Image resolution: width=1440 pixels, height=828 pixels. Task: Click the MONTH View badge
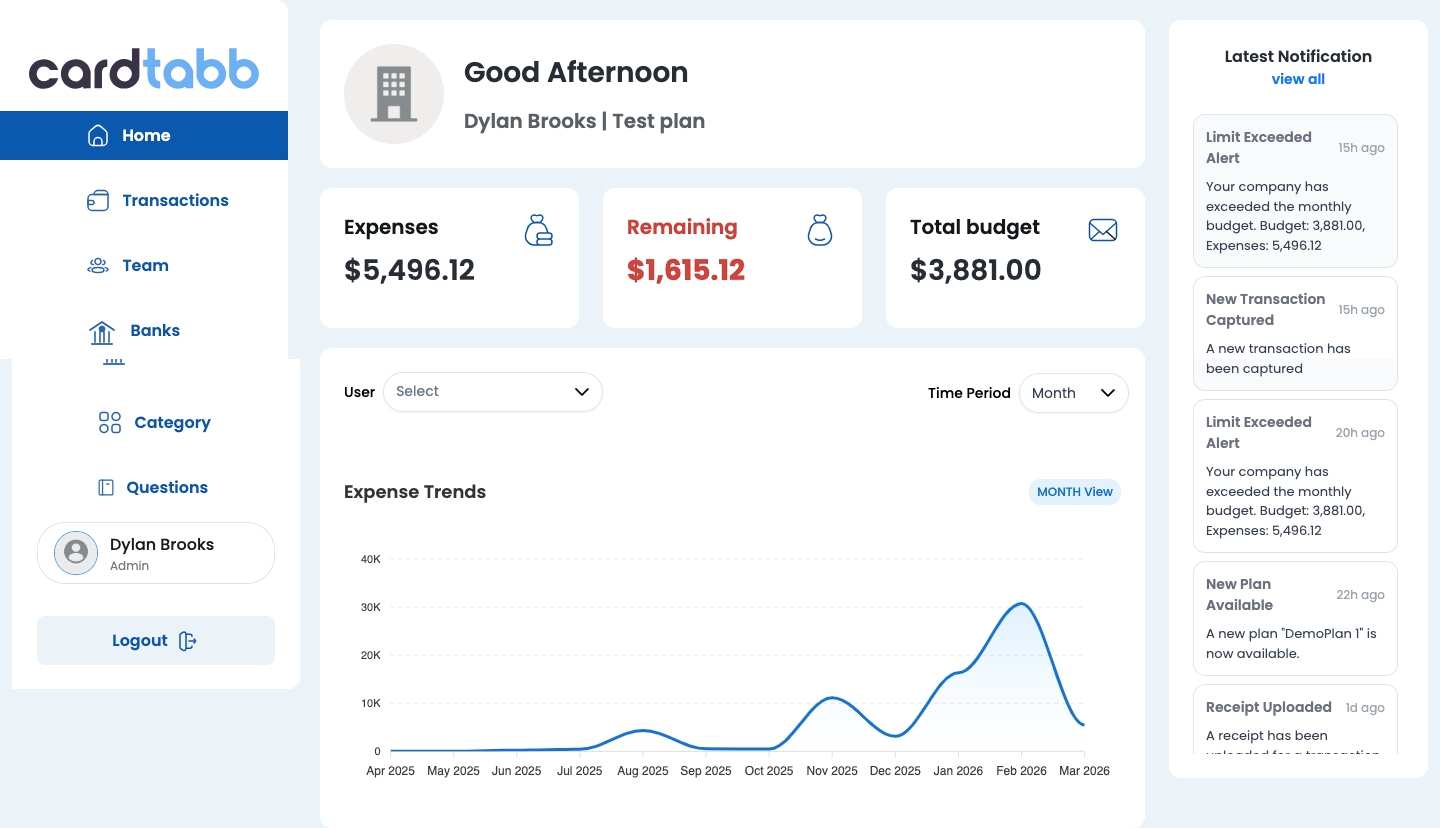(1074, 492)
